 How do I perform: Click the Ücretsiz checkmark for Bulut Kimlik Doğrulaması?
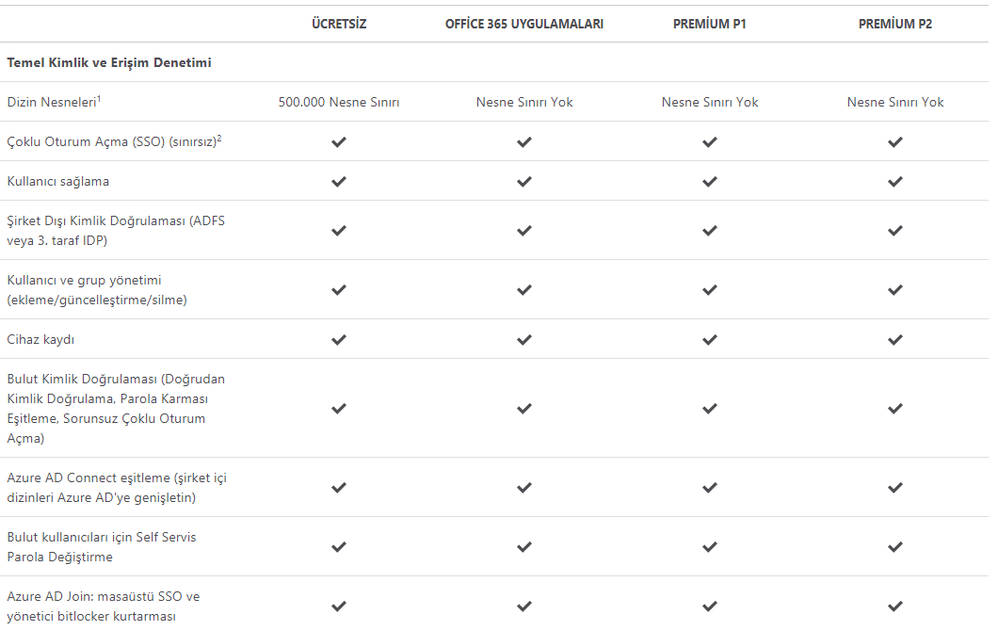[x=339, y=408]
